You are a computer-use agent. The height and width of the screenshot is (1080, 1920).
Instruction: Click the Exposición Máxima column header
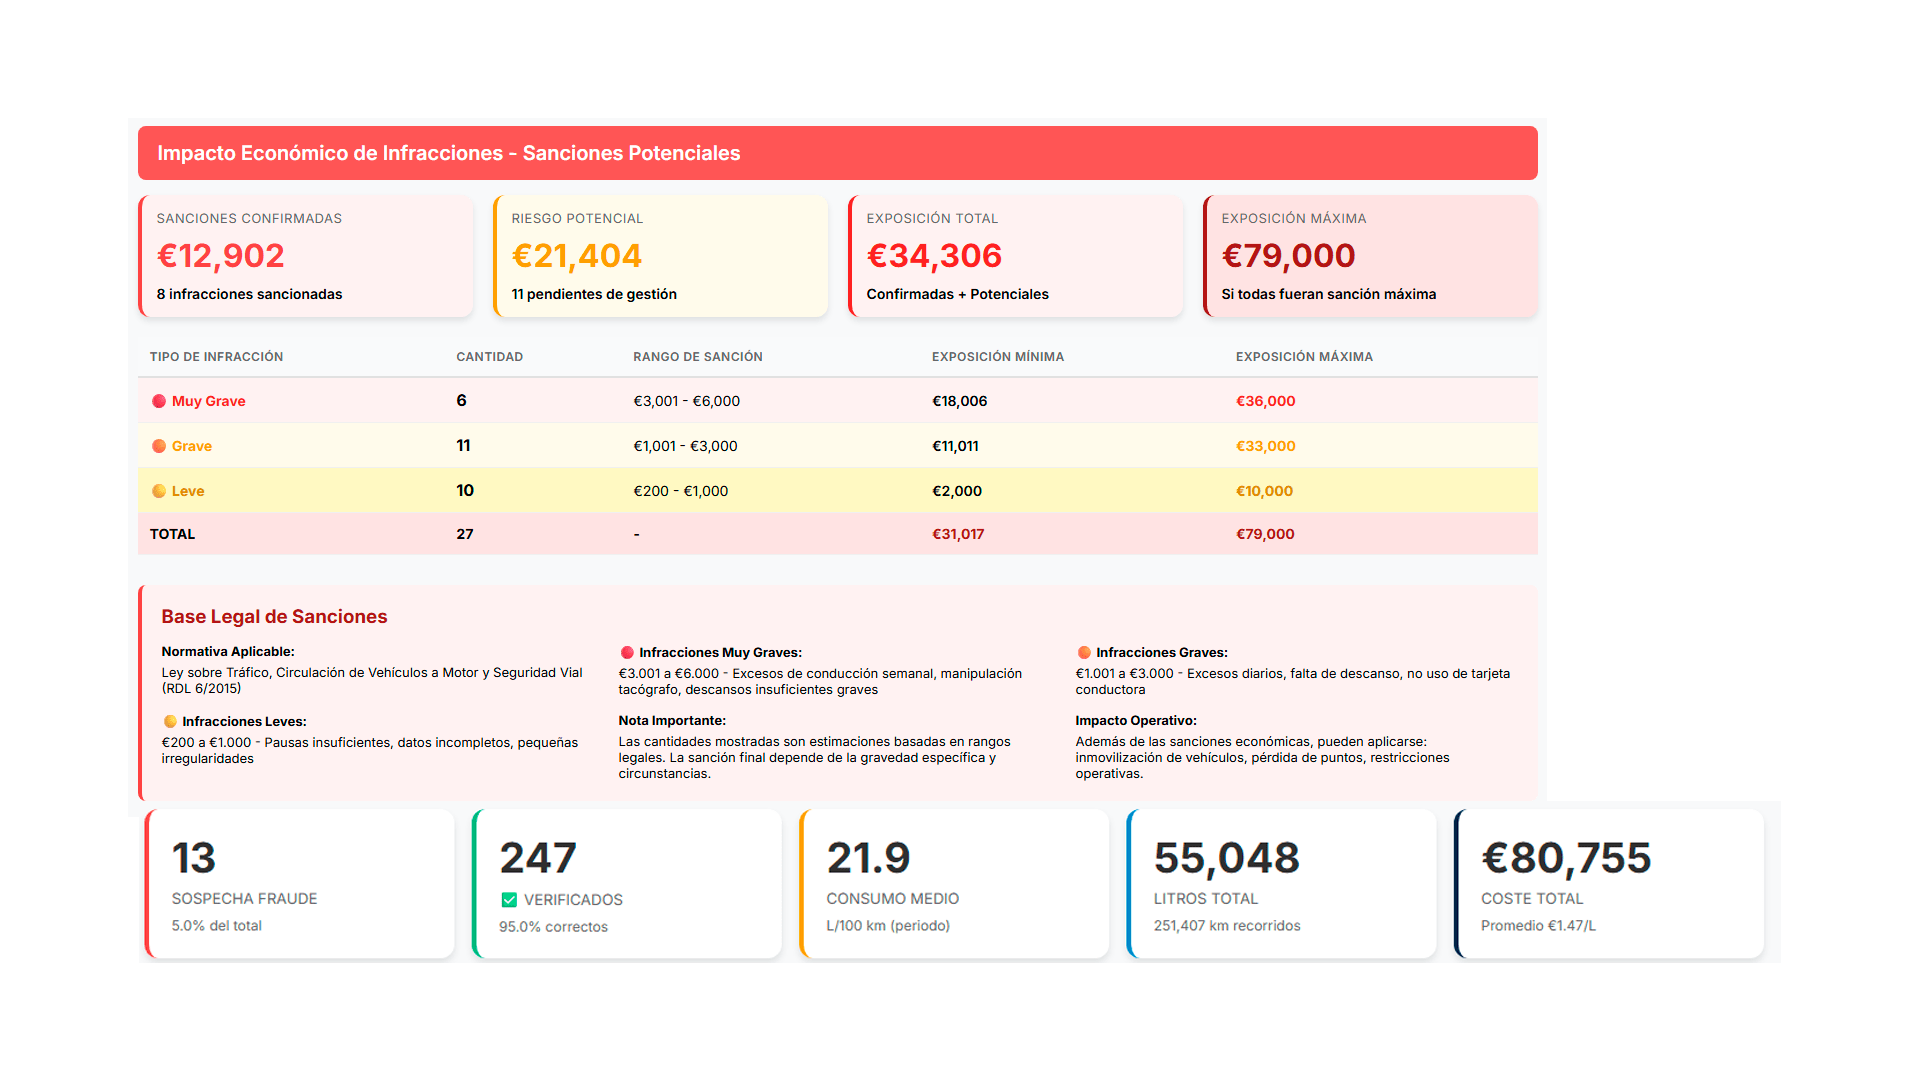coord(1303,357)
